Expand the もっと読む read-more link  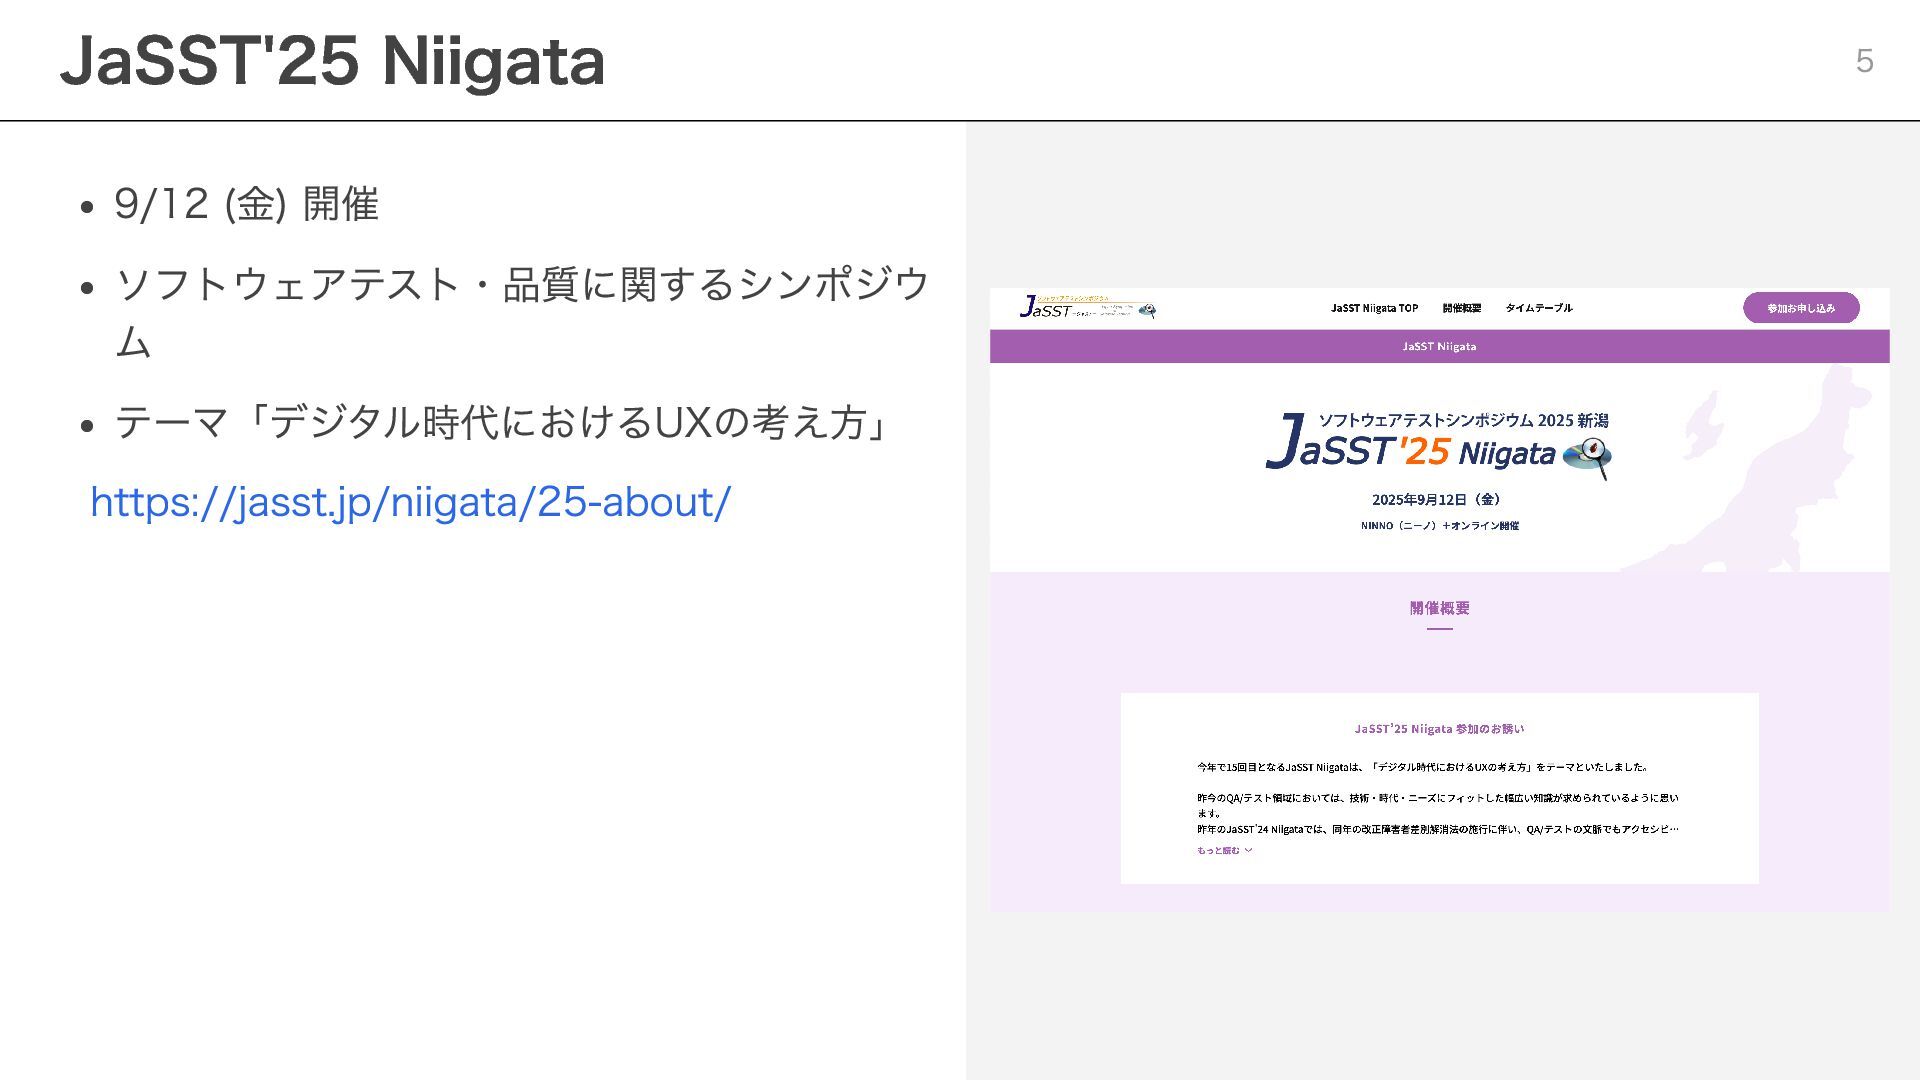pos(1224,851)
